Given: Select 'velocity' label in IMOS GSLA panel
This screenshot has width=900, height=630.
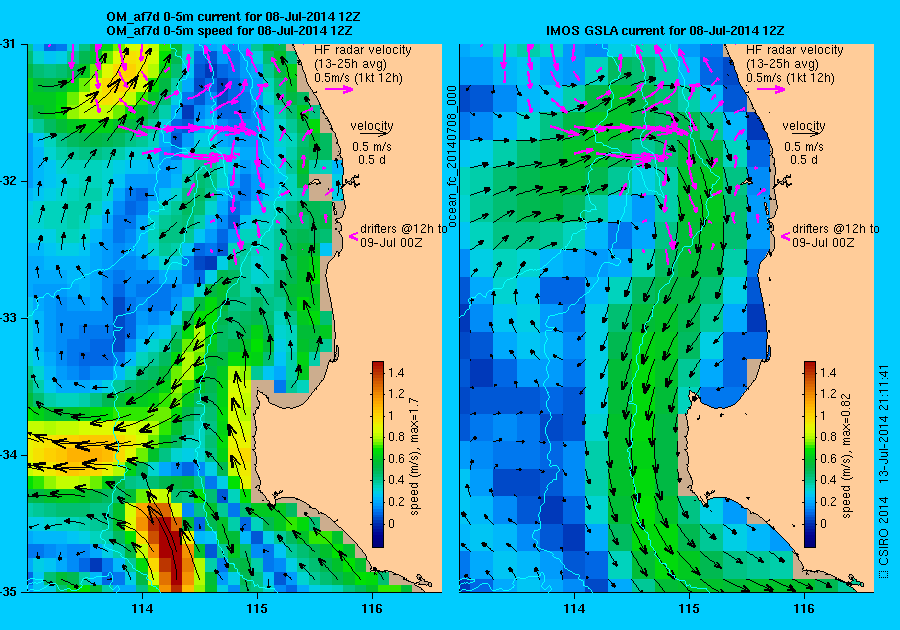Looking at the screenshot, I should 804,125.
